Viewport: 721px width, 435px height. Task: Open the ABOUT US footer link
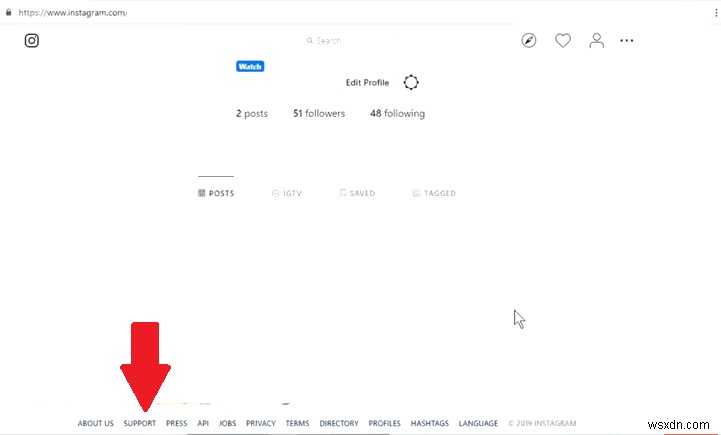[x=96, y=423]
